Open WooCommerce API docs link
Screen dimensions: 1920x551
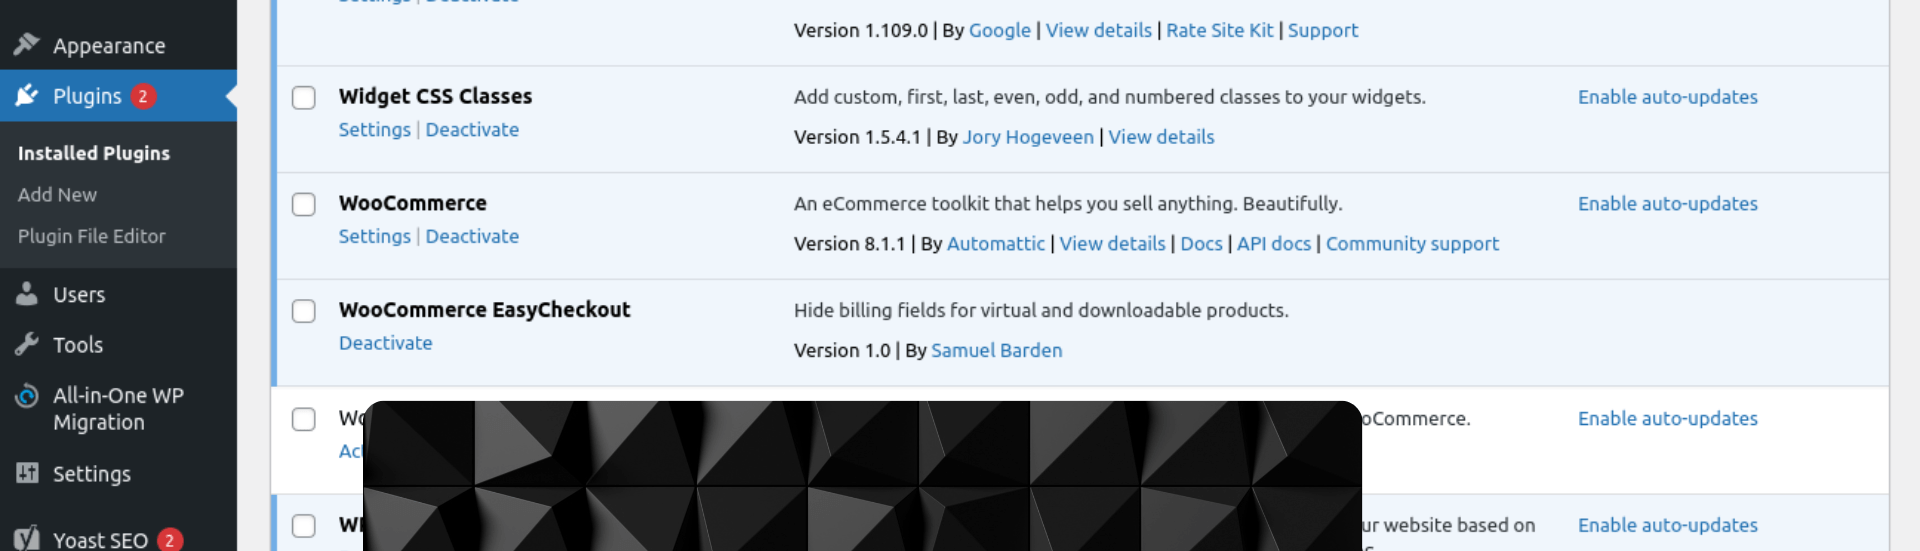click(1274, 244)
